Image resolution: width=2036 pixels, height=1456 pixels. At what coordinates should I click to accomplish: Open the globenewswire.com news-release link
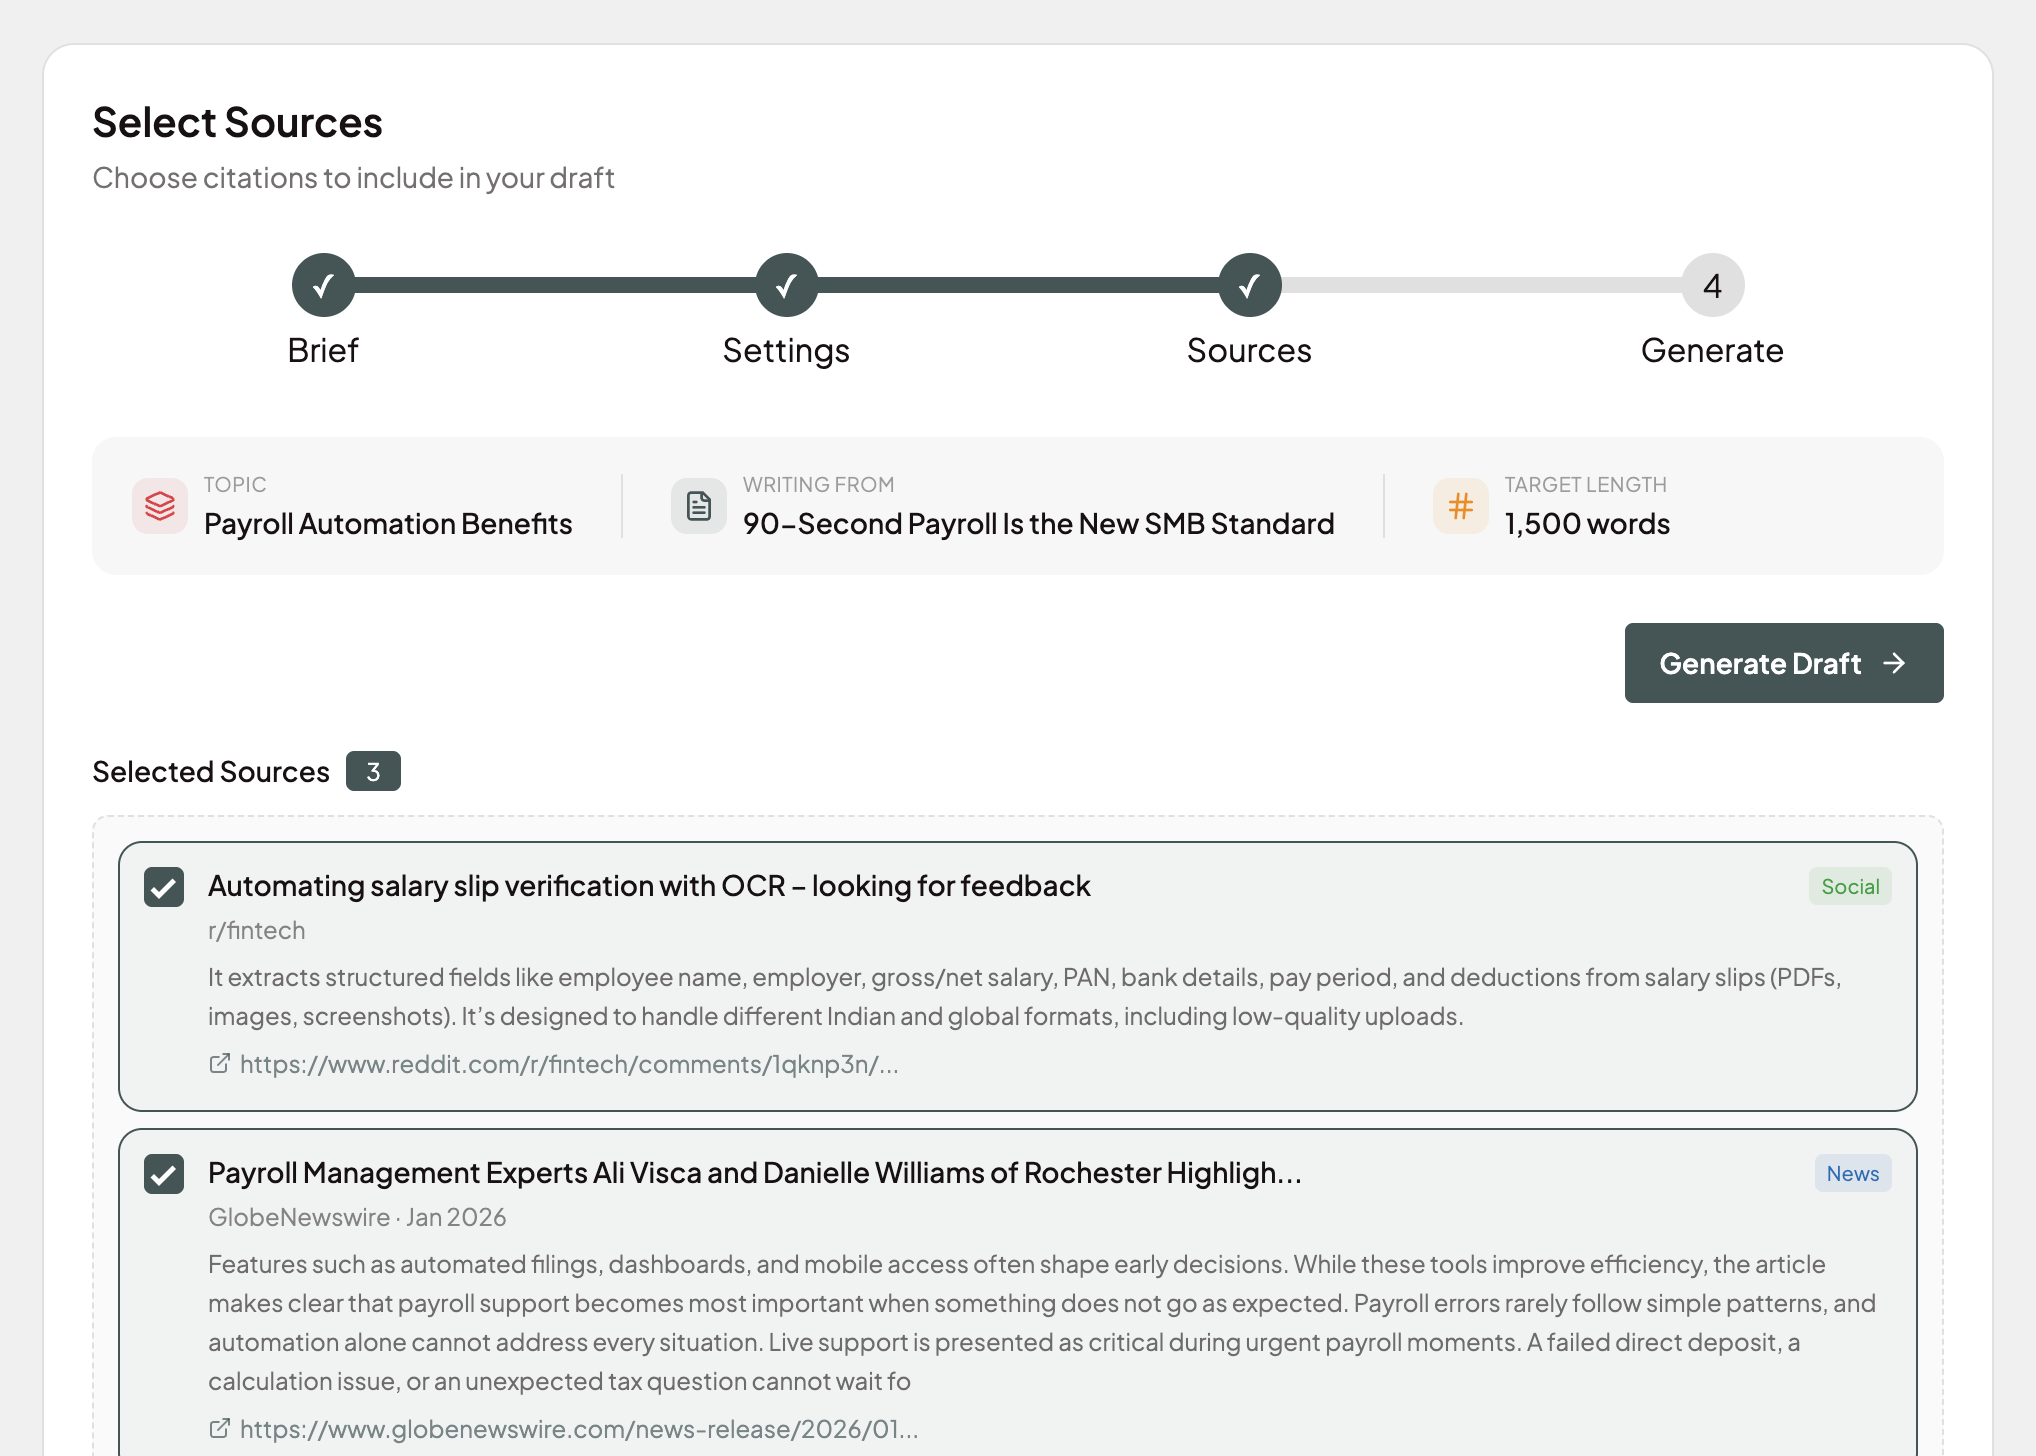(x=580, y=1428)
